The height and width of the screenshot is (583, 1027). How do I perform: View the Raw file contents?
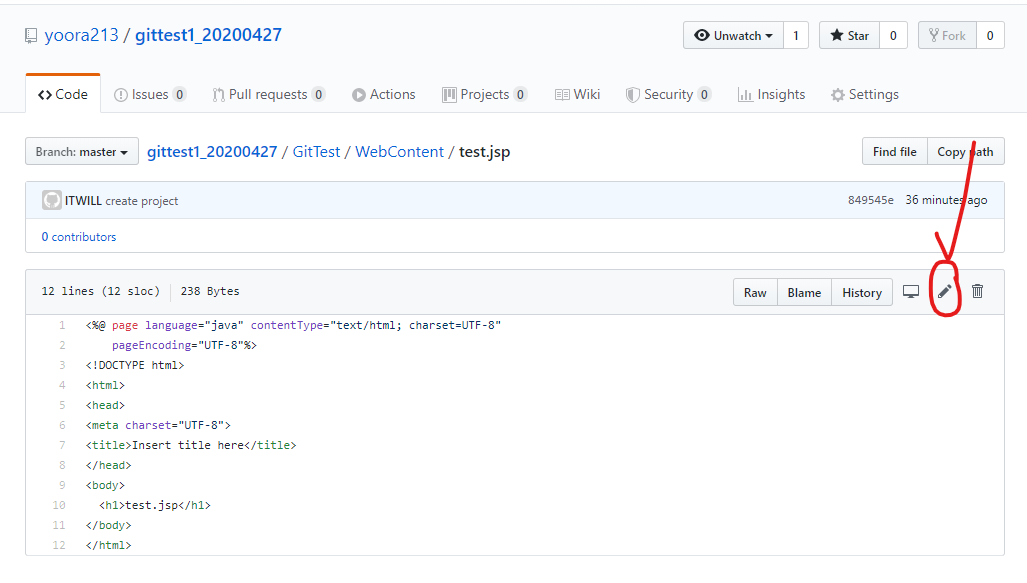(755, 292)
